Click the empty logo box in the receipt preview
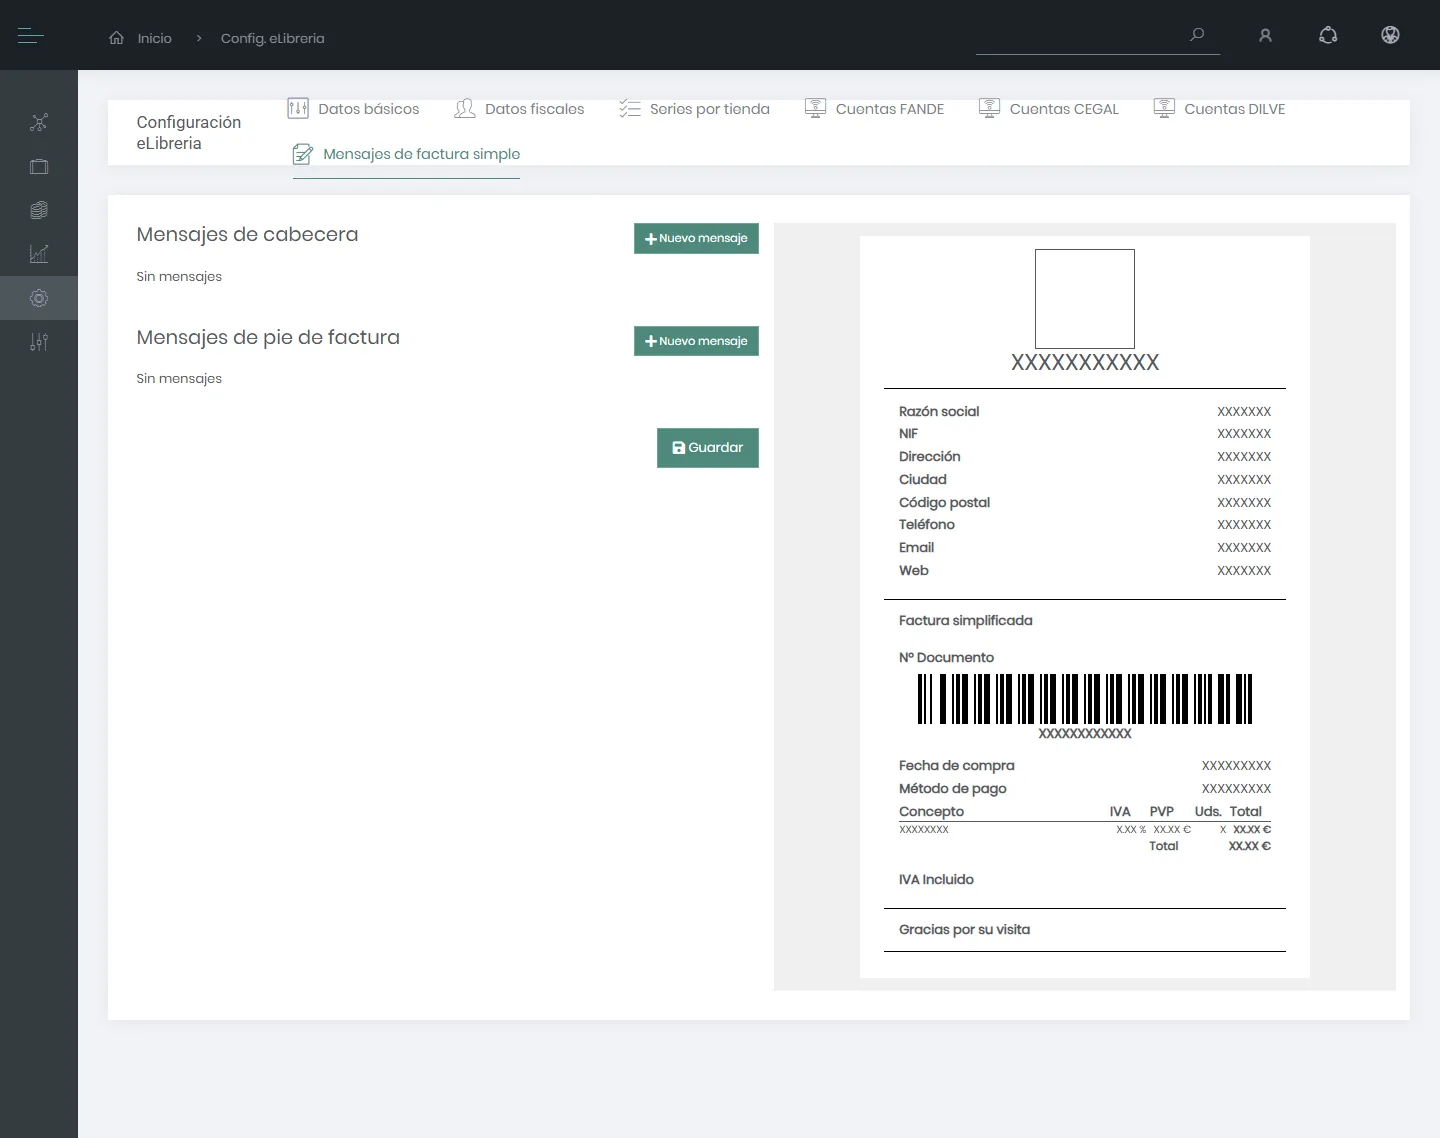This screenshot has width=1440, height=1138. (1085, 299)
